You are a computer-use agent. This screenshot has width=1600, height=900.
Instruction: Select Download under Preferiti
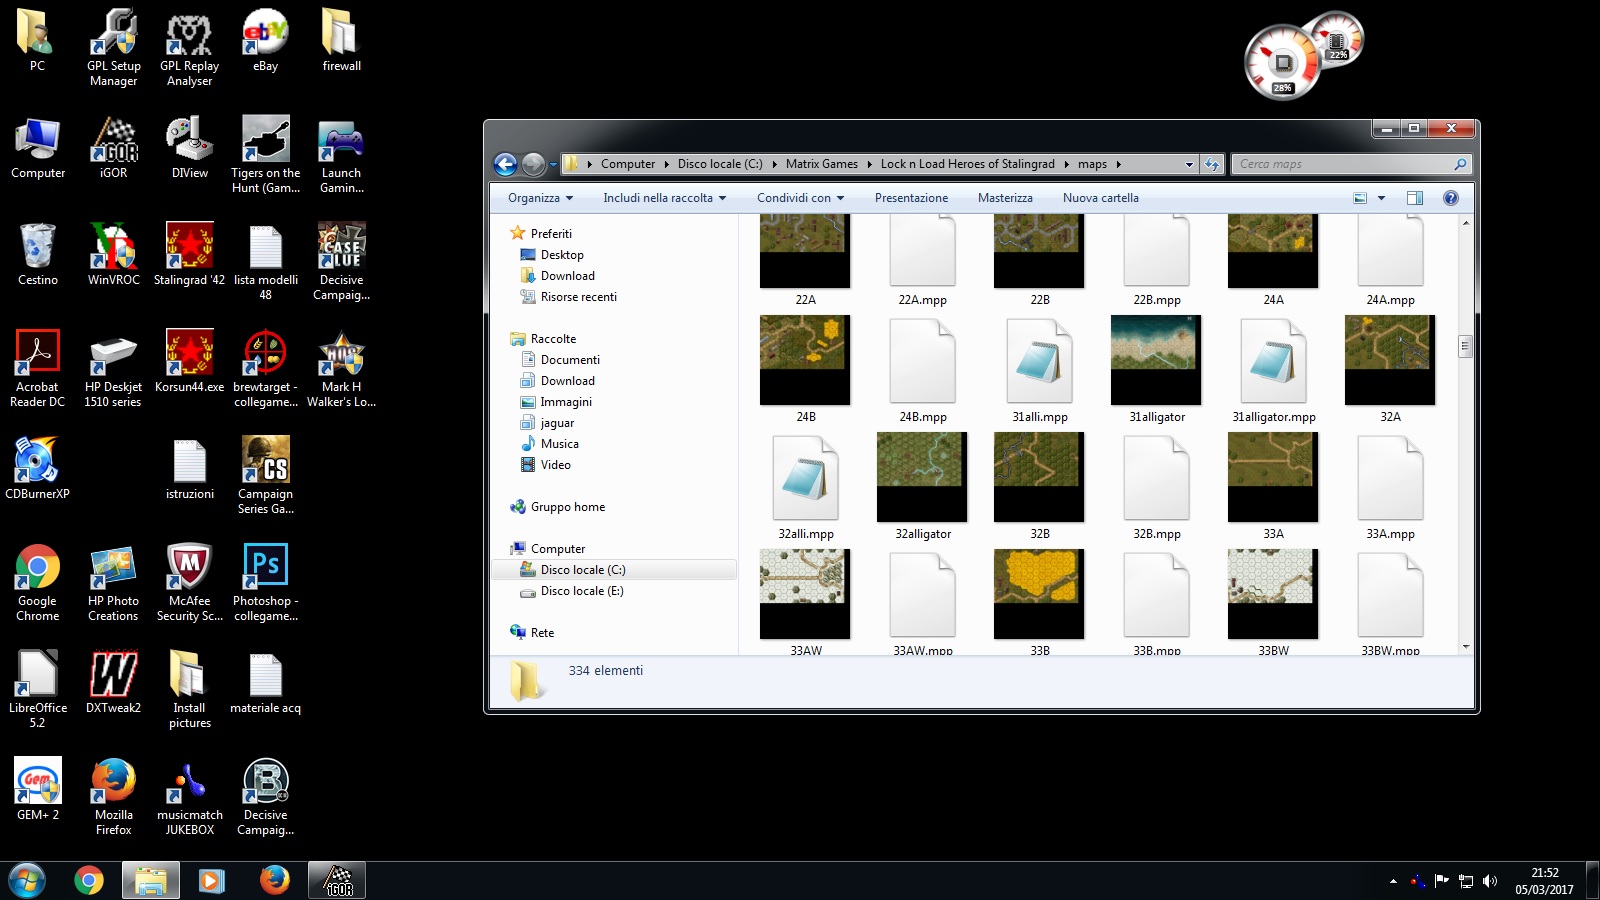pos(567,276)
